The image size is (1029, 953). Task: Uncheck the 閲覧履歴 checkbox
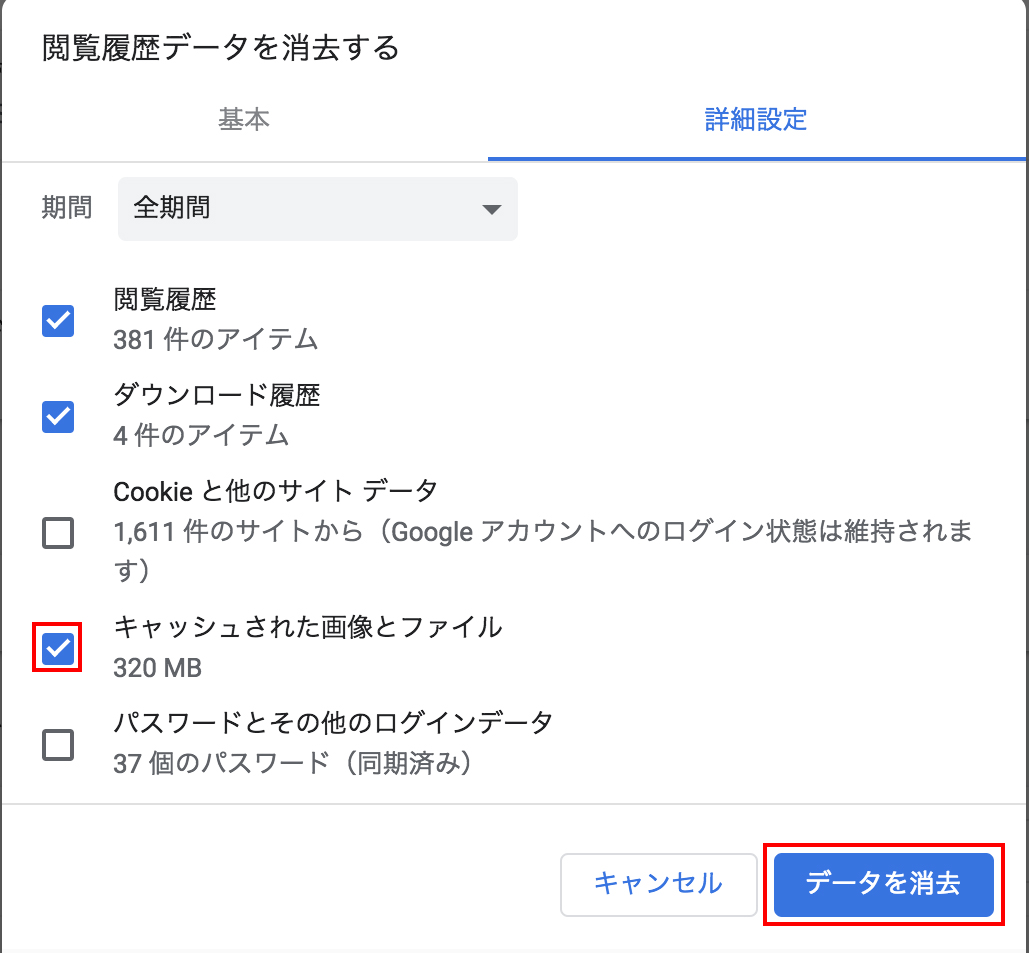(58, 320)
